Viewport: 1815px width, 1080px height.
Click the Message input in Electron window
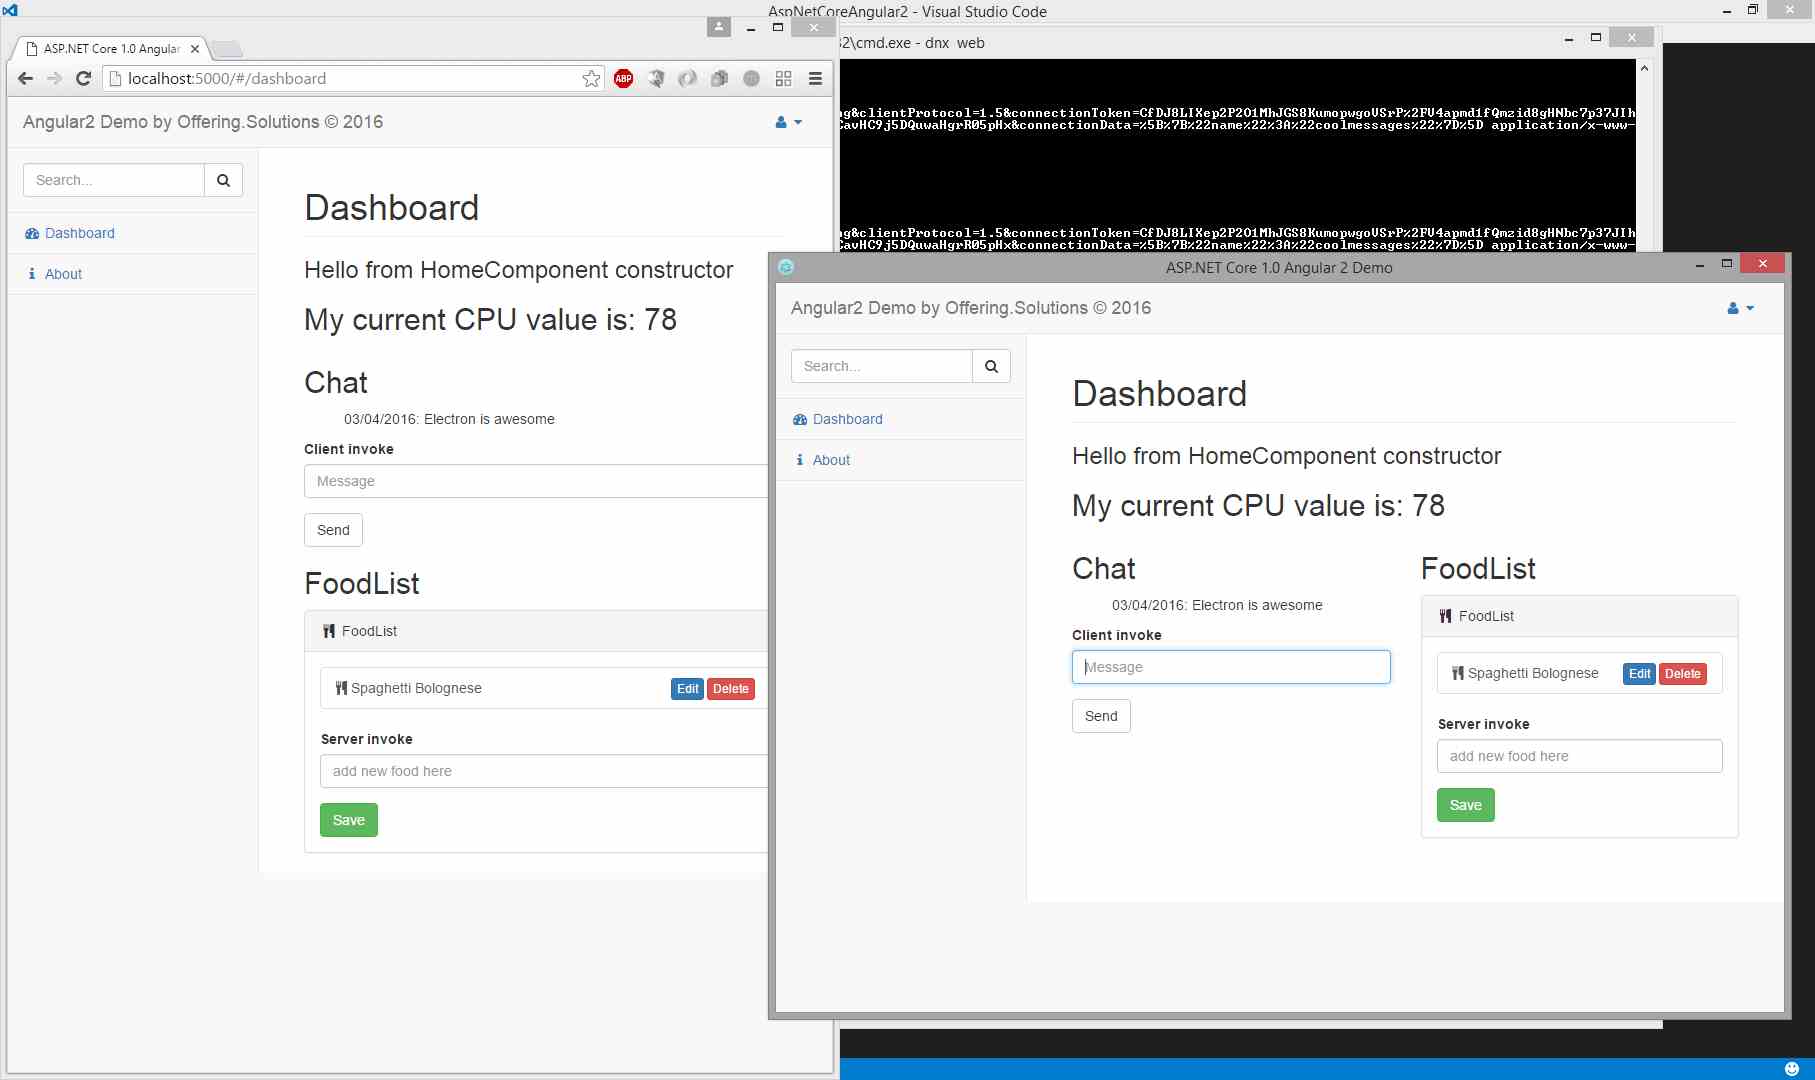pos(1231,667)
